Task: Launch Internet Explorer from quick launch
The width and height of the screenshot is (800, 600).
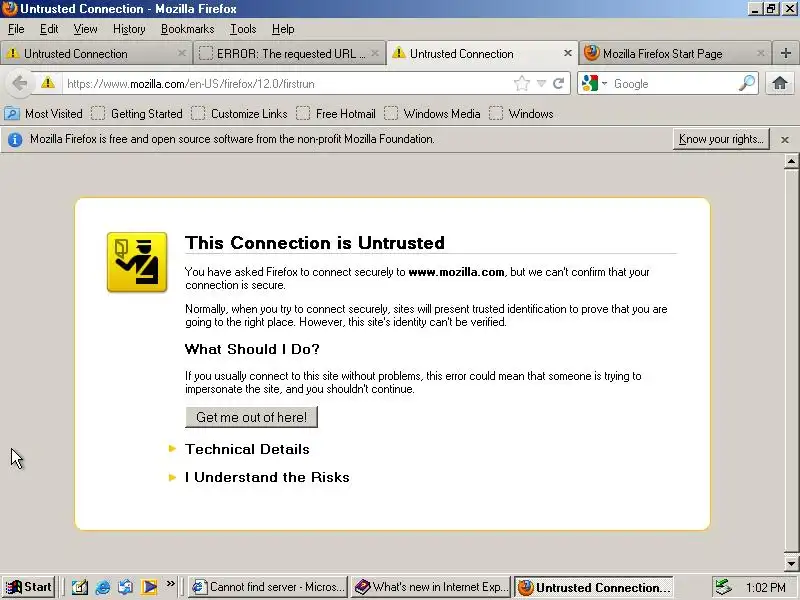Action: click(103, 587)
